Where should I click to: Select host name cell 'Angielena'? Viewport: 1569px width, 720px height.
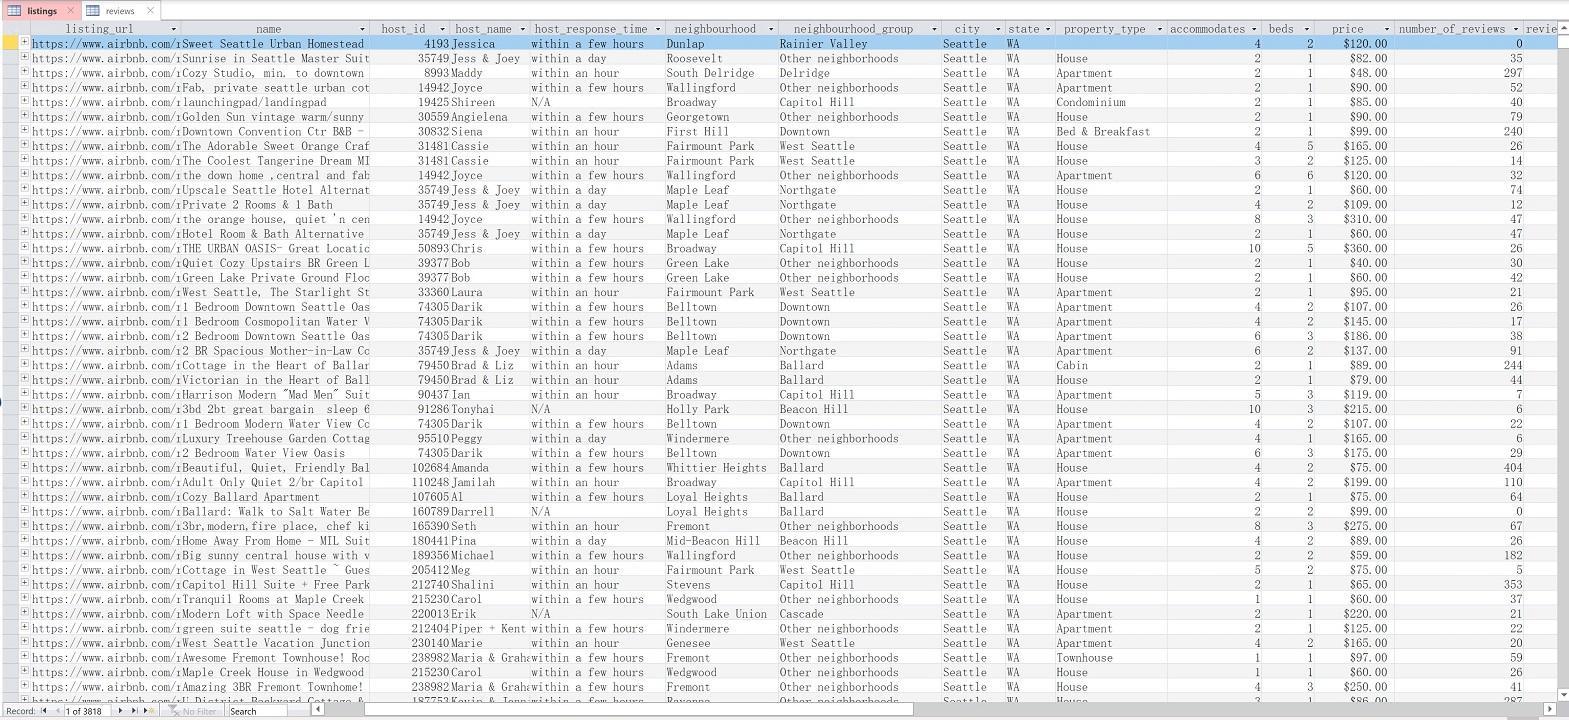click(489, 117)
